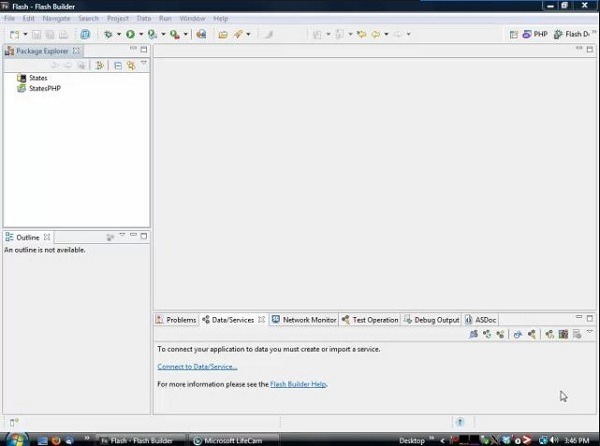Select the StatesPHP project
The image size is (600, 446).
click(x=45, y=88)
